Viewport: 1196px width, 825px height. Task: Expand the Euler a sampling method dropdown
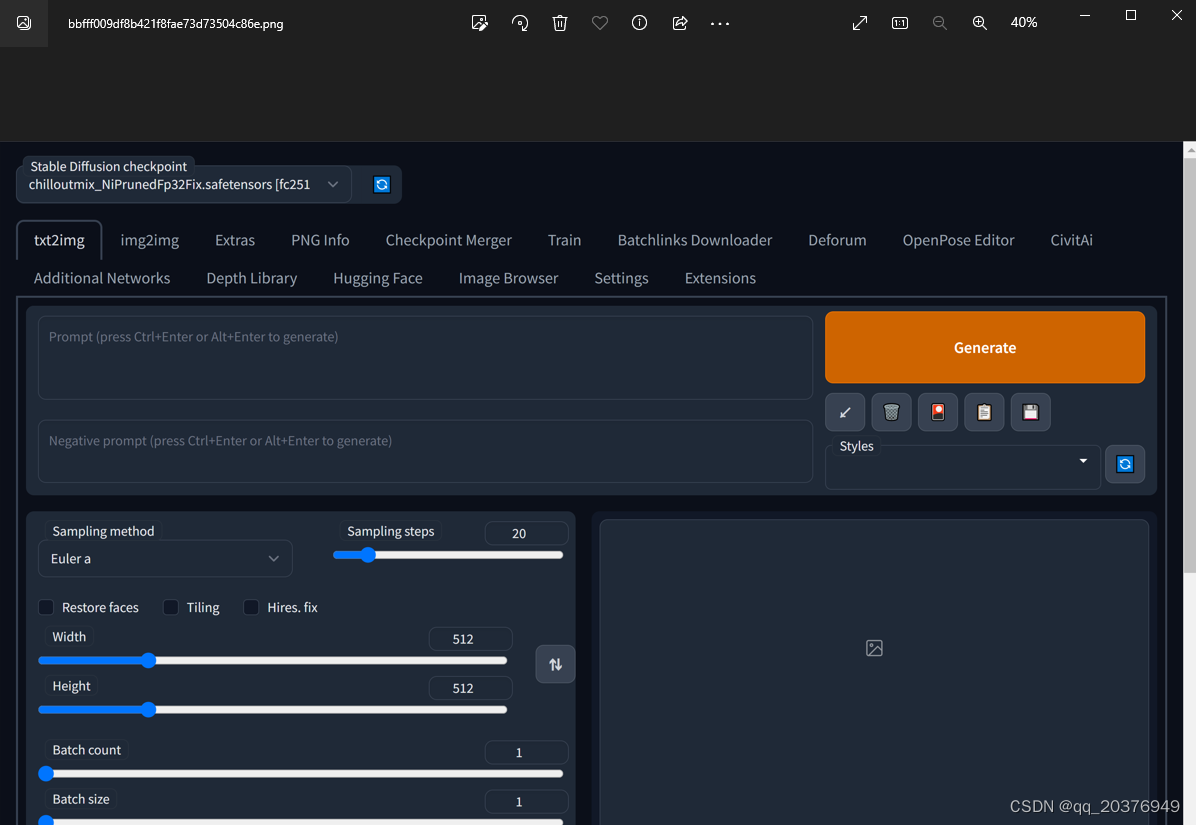(x=166, y=559)
